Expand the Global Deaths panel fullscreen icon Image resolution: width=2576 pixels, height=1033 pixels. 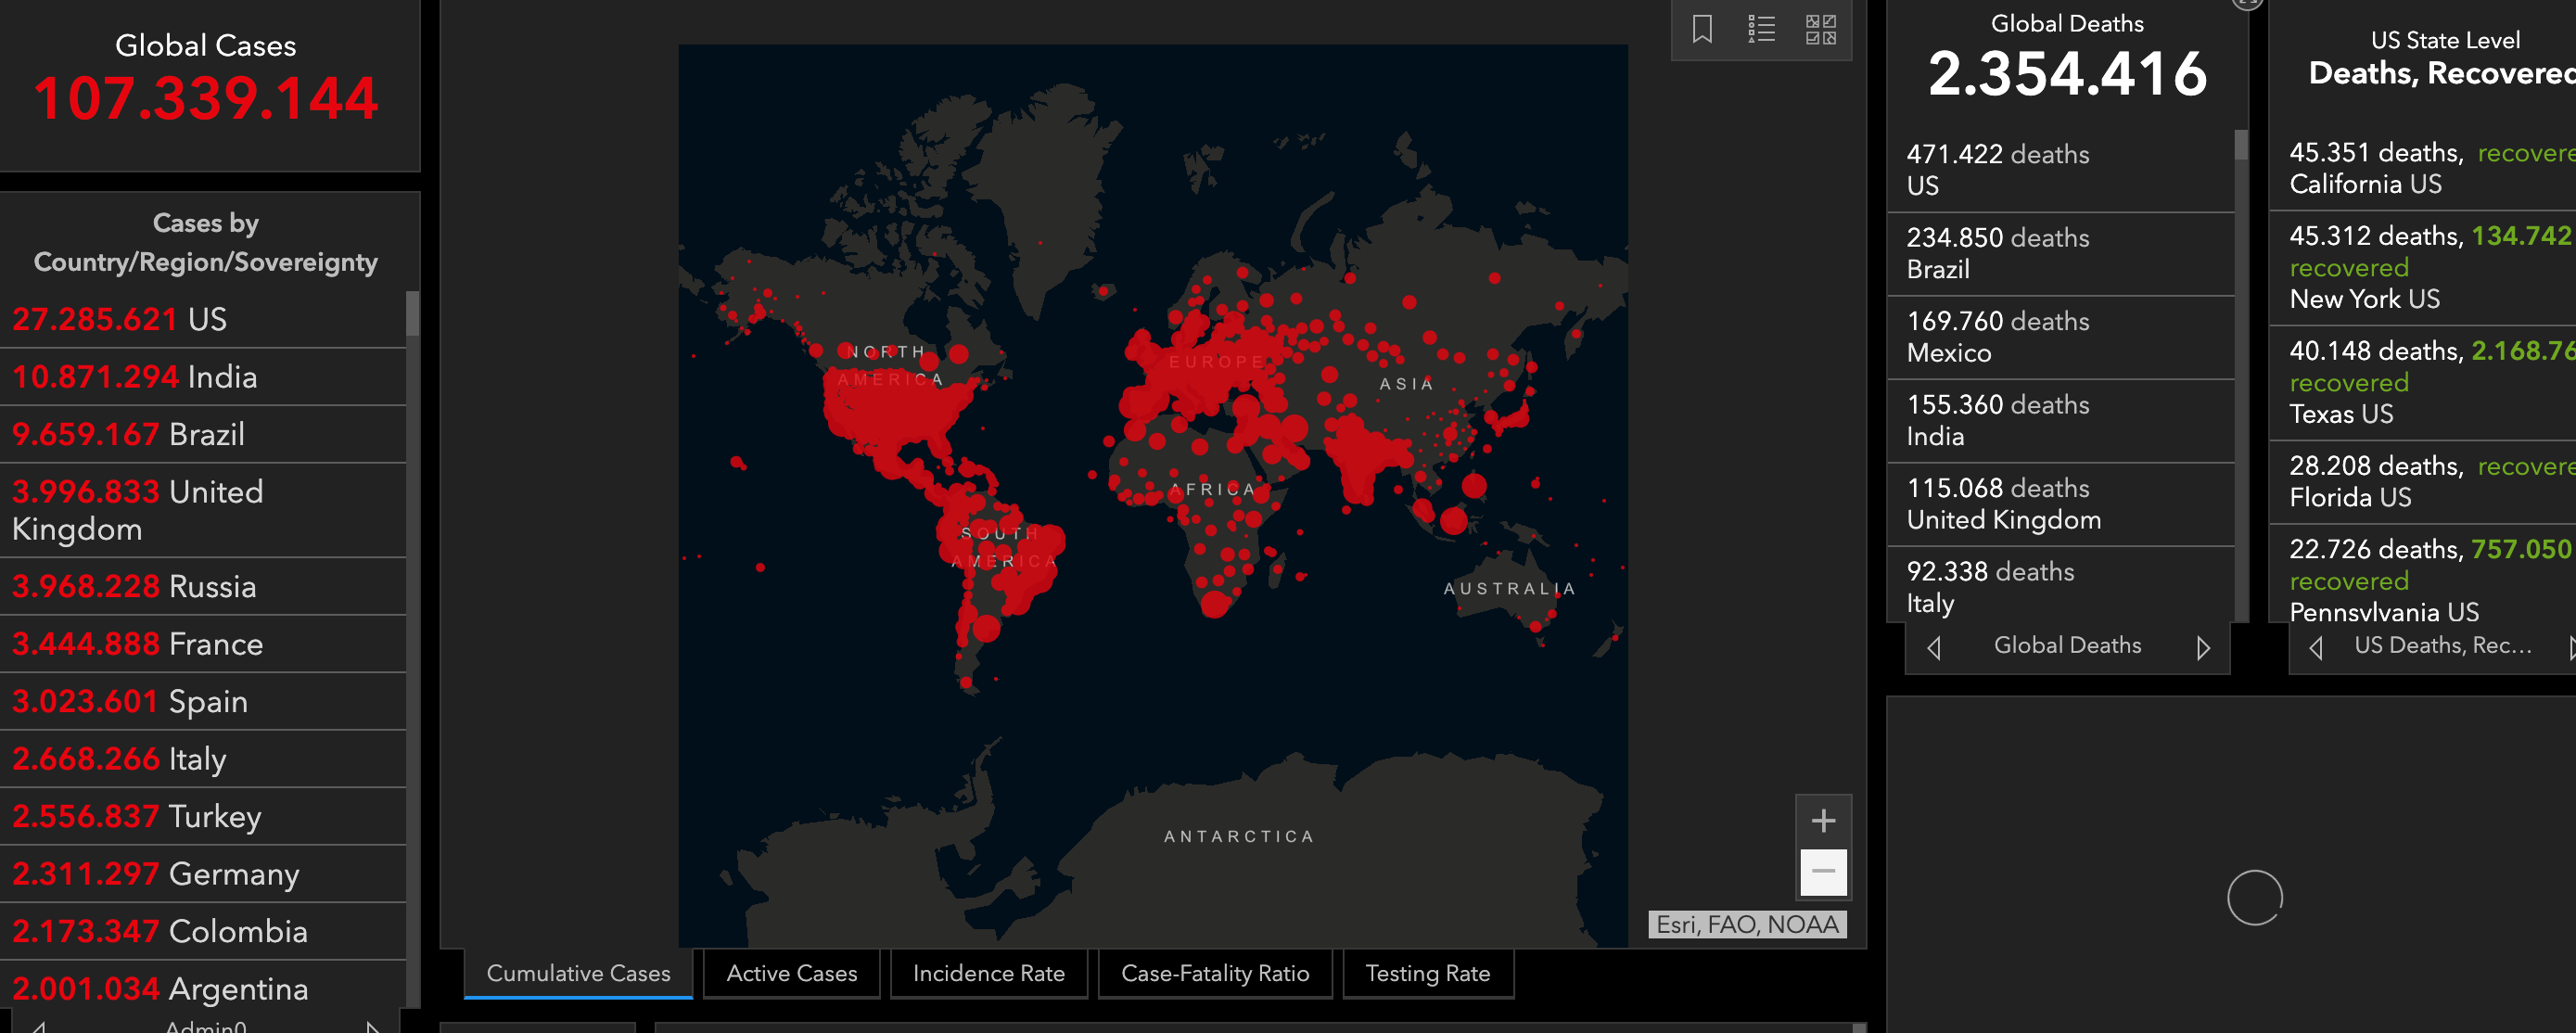[2246, 3]
